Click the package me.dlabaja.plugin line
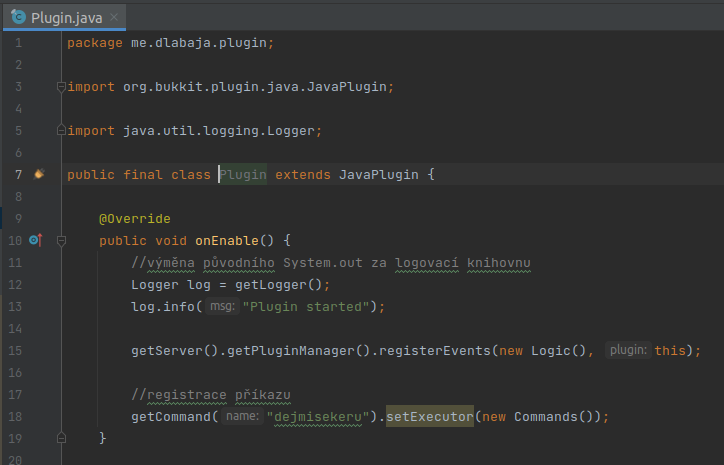 (170, 43)
